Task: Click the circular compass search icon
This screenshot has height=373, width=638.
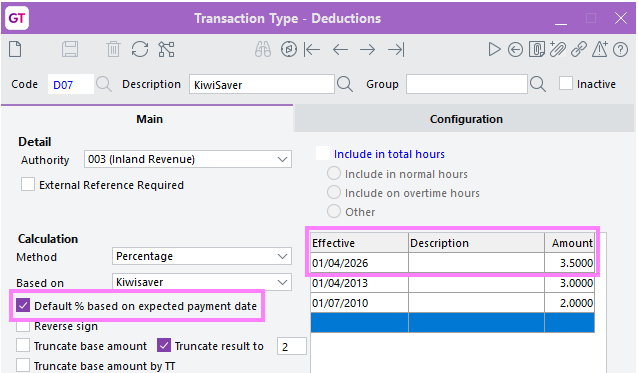Action: point(288,49)
